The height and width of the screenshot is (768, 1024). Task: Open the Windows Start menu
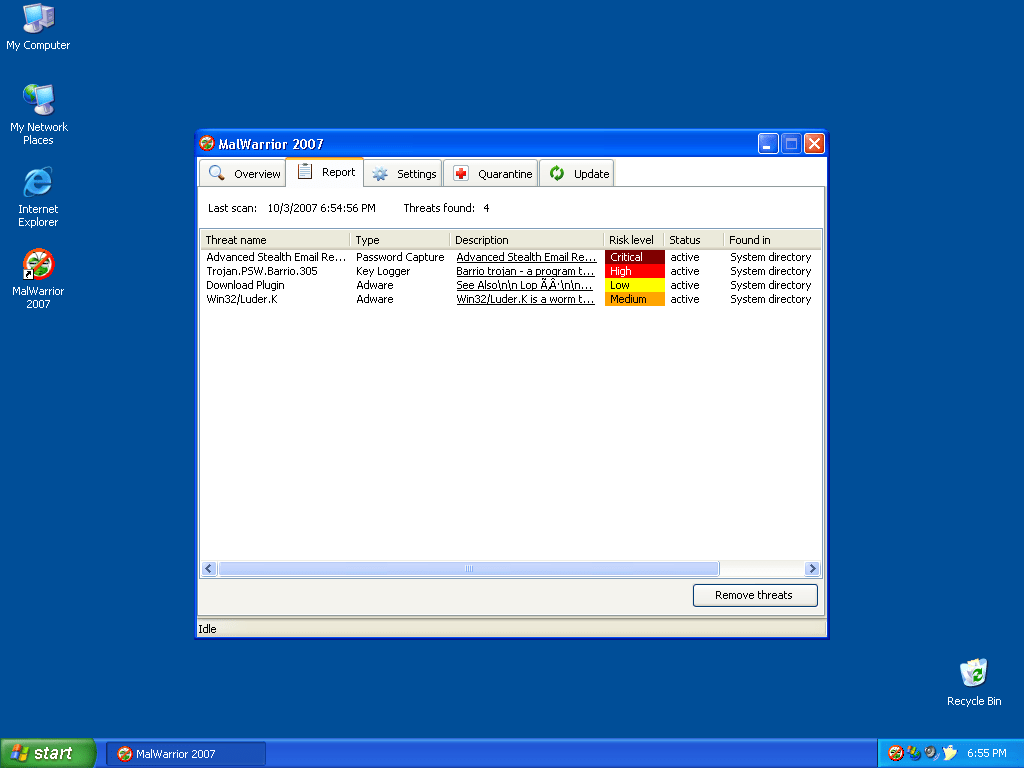[x=48, y=753]
